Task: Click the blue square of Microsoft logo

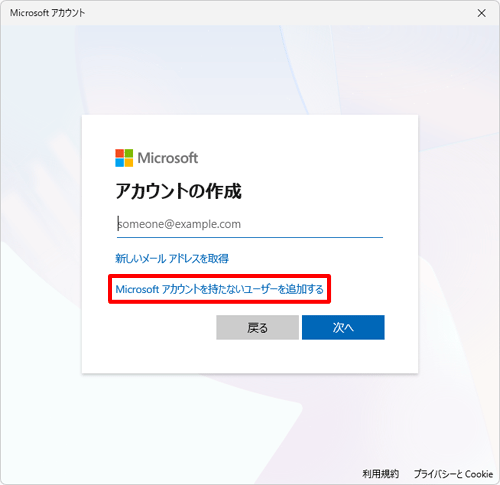Action: 119,163
